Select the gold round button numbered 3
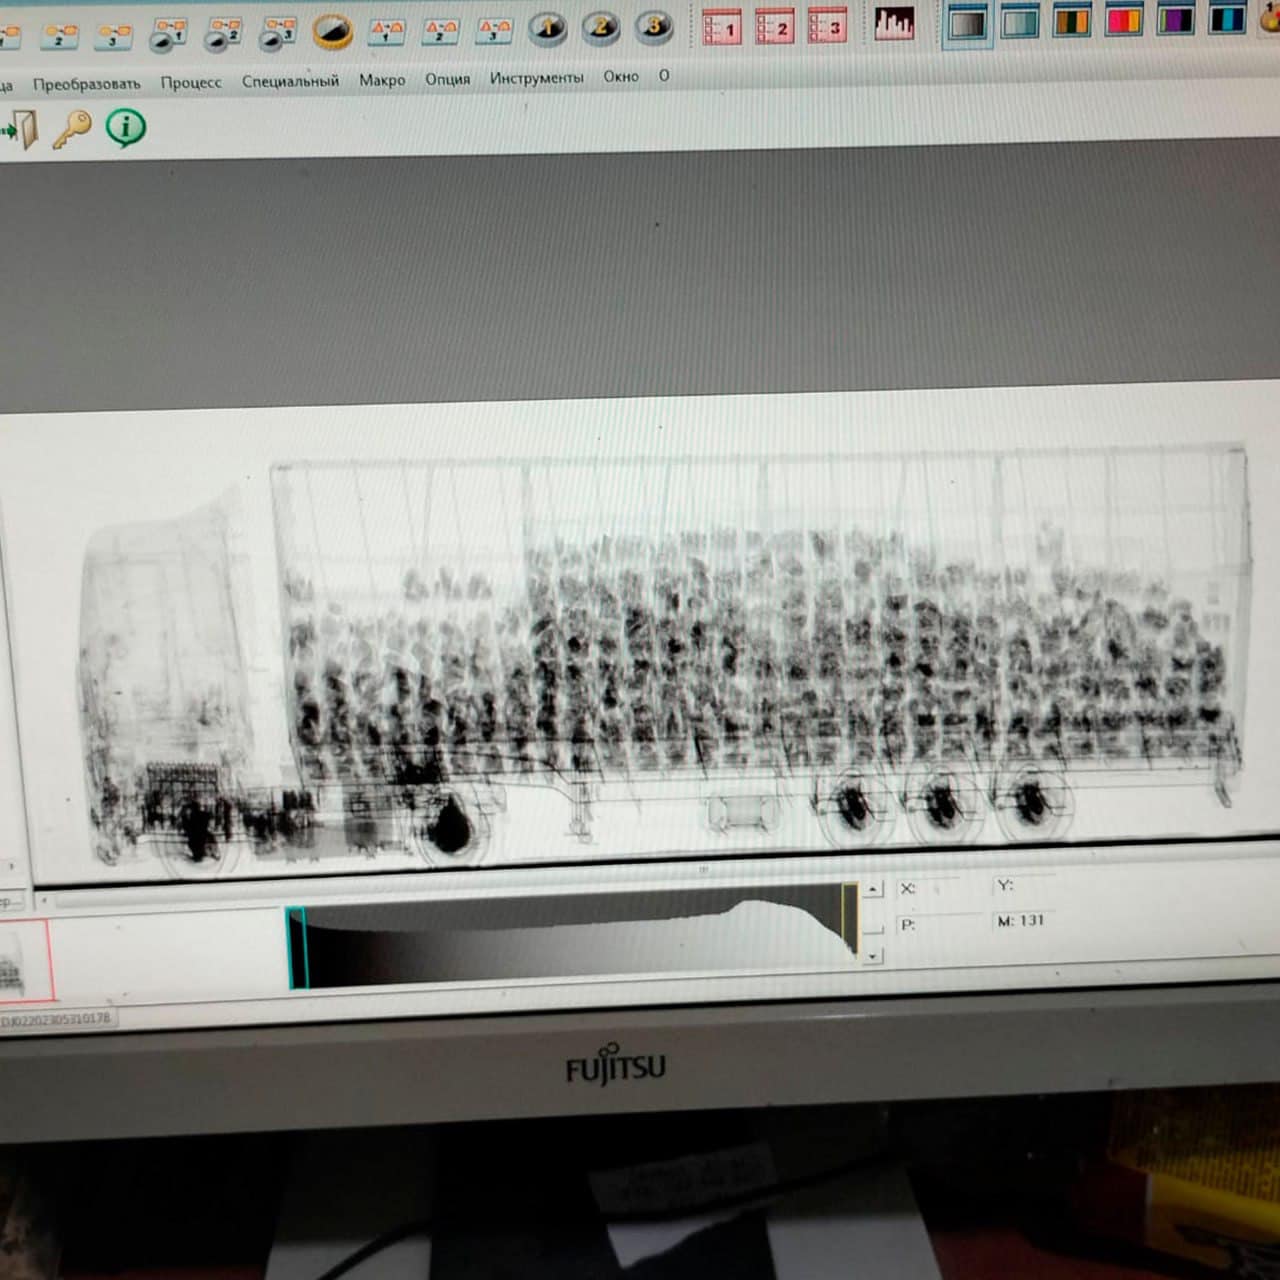The height and width of the screenshot is (1280, 1280). point(654,26)
